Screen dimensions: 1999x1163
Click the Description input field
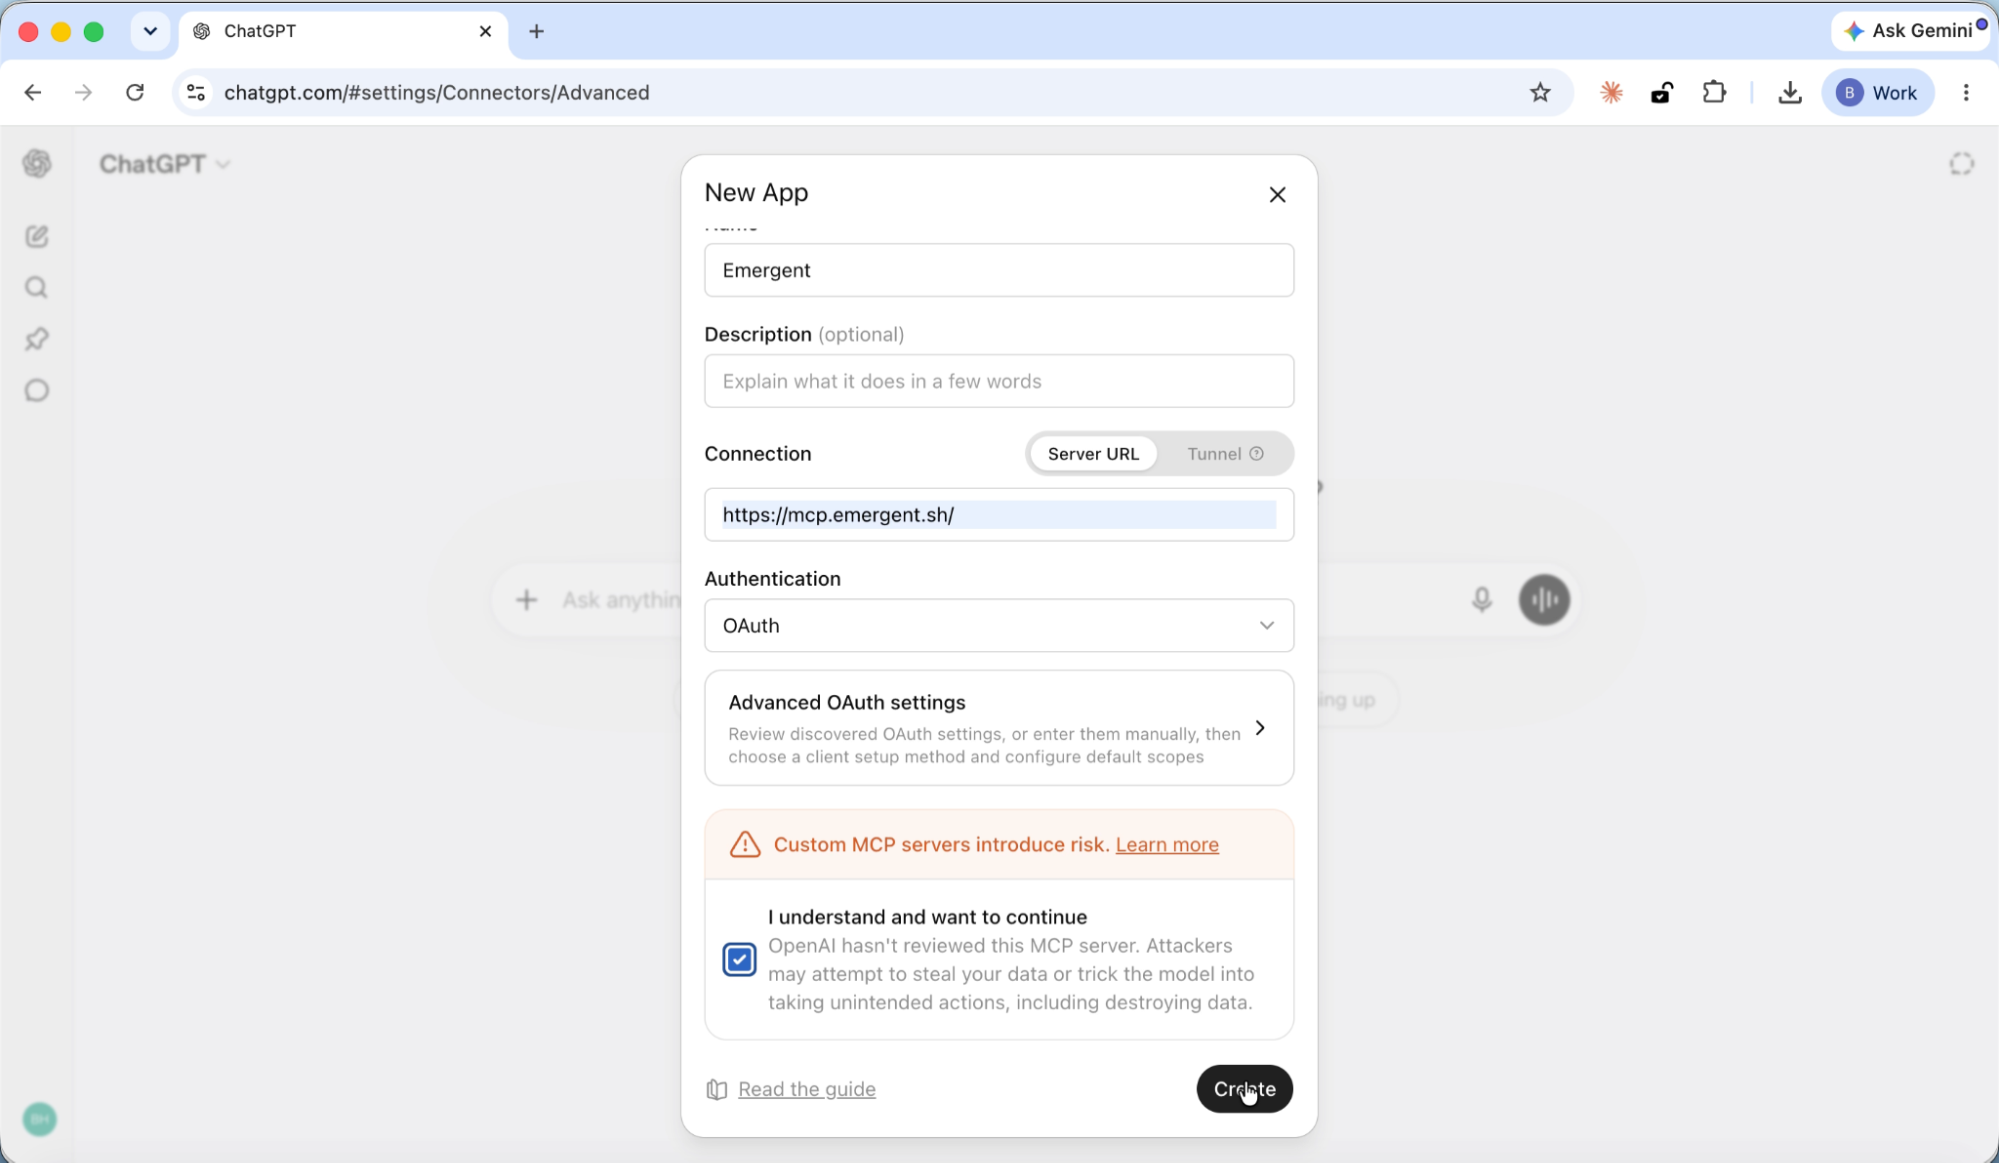click(x=999, y=381)
